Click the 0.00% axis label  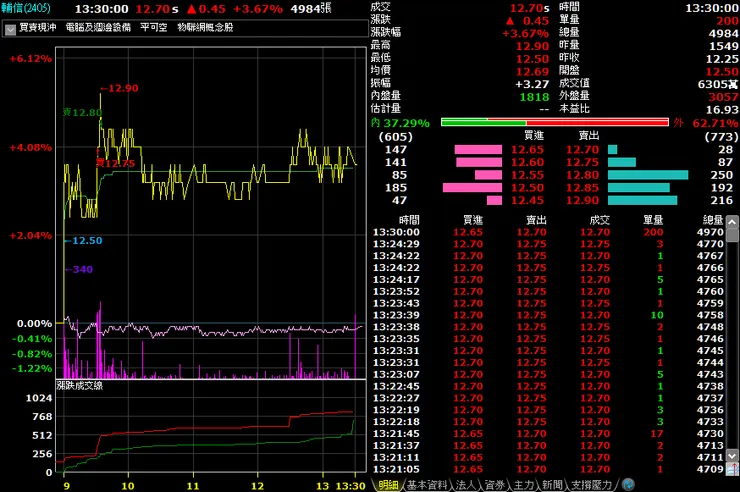pos(34,324)
